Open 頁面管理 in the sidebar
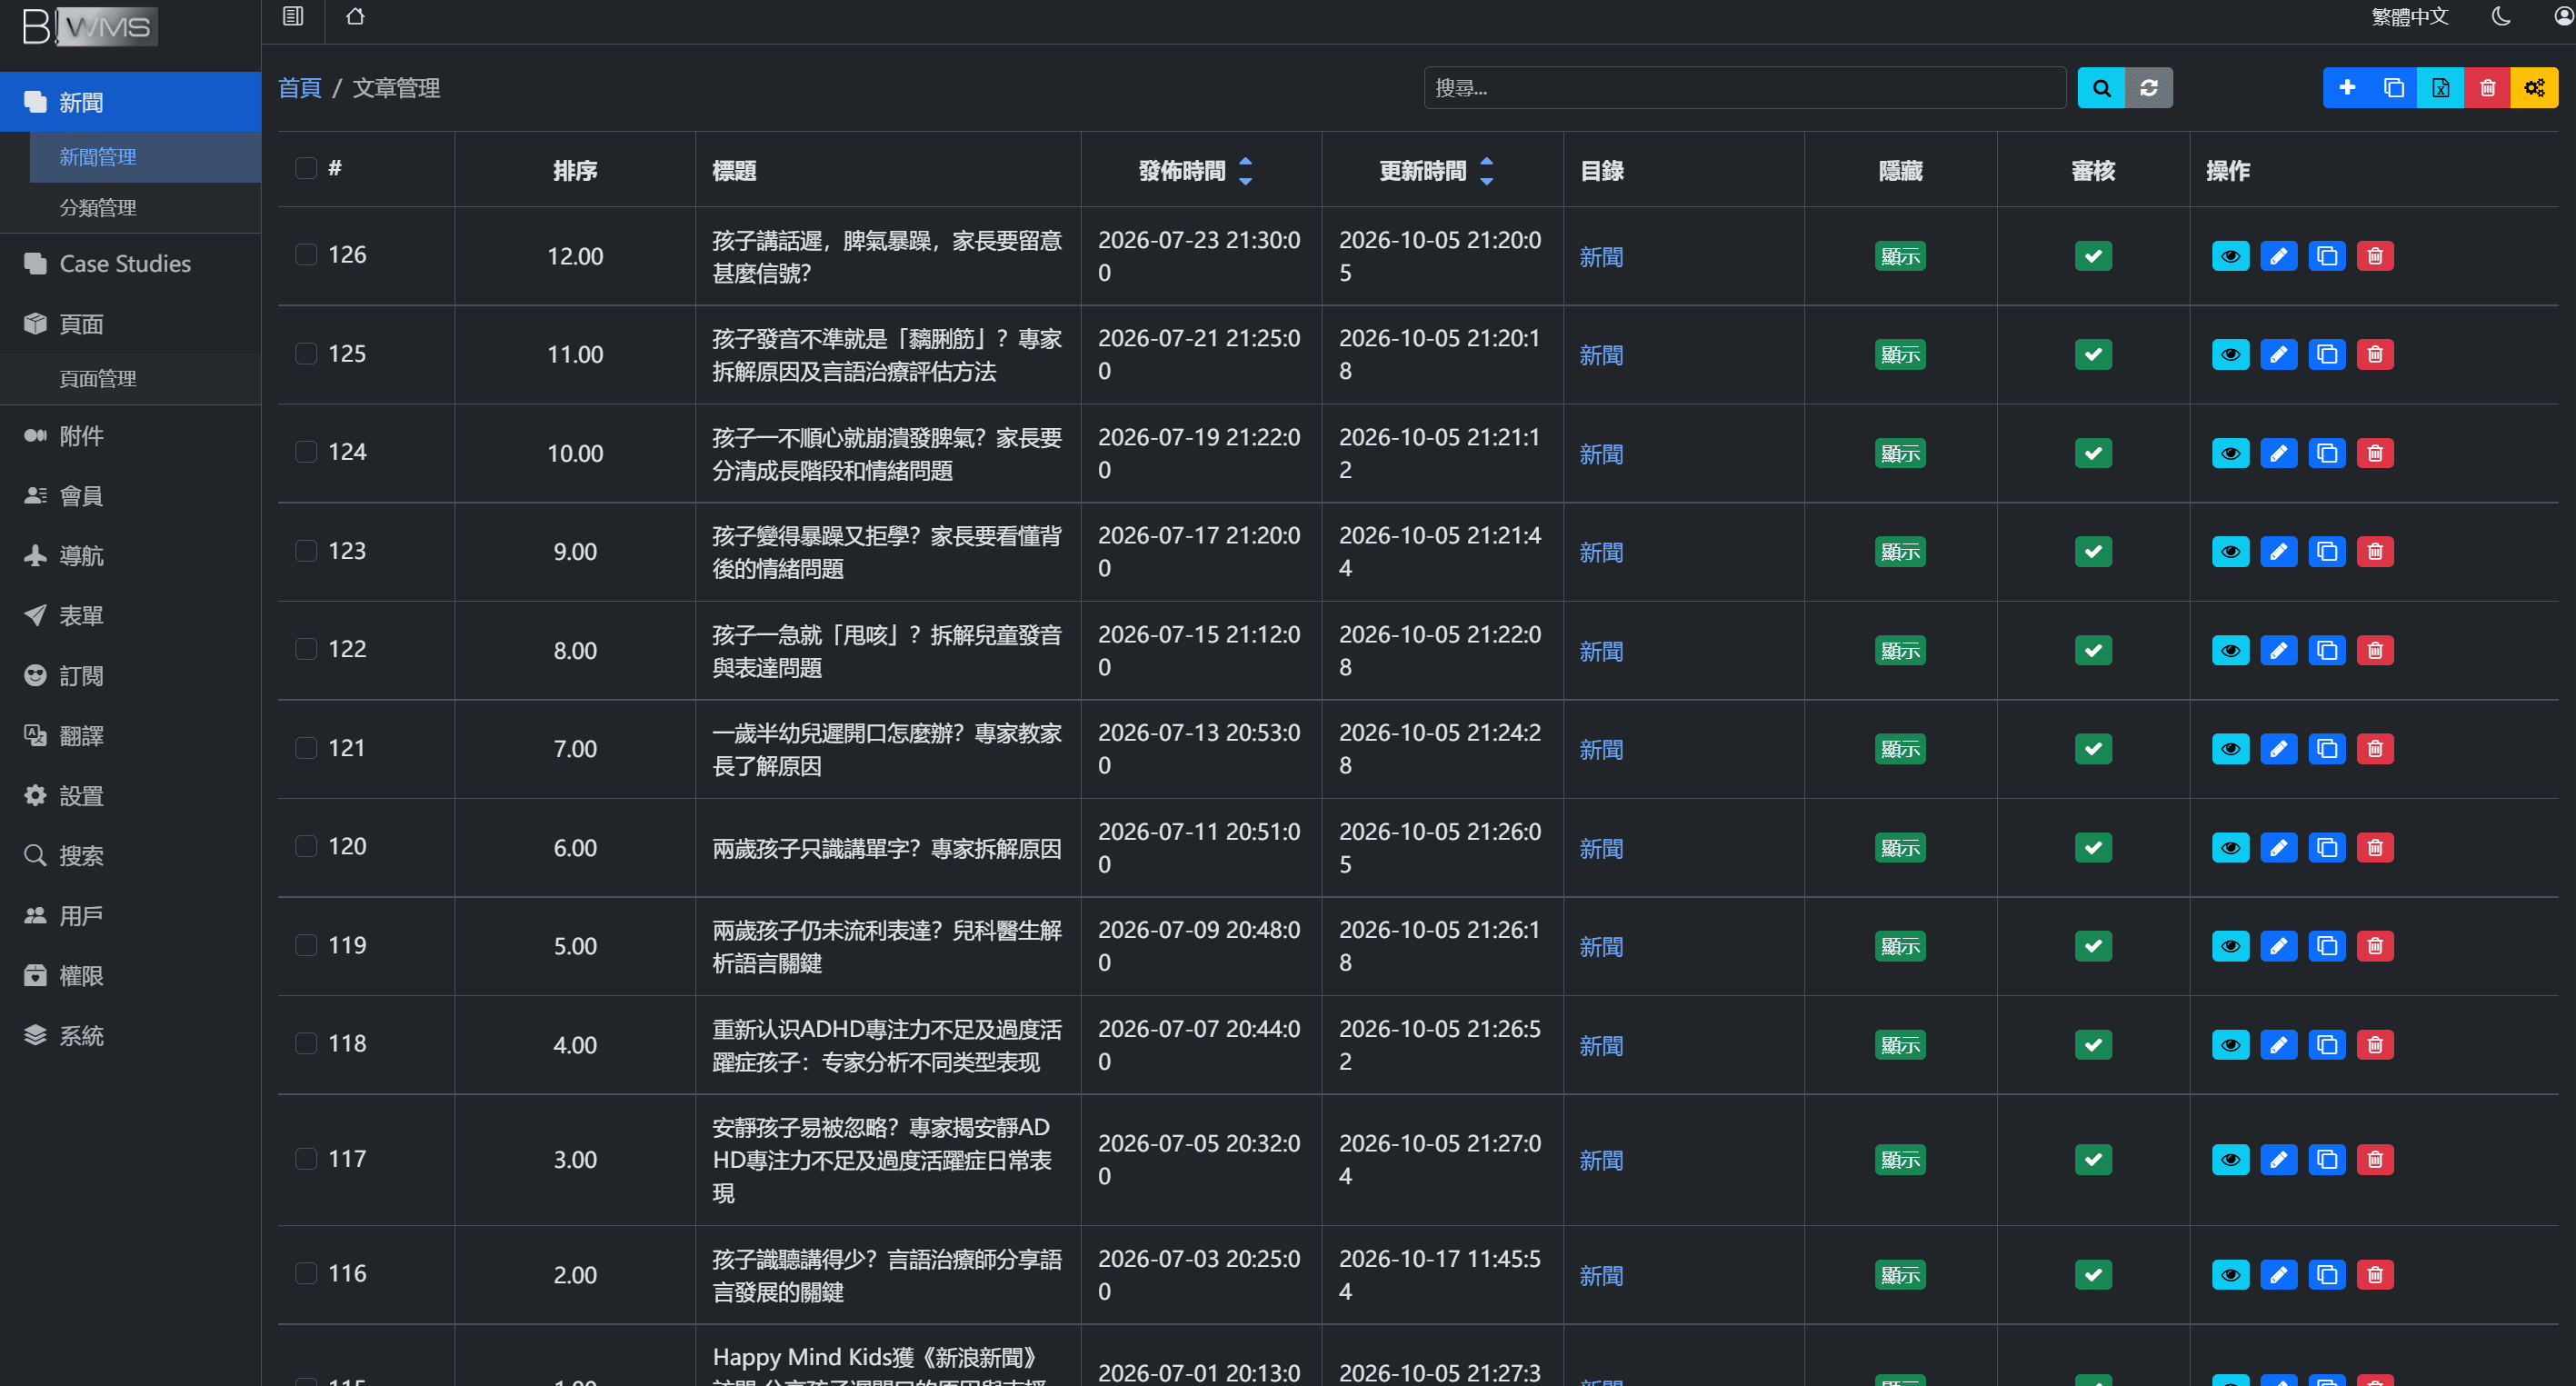The height and width of the screenshot is (1386, 2576). point(145,379)
